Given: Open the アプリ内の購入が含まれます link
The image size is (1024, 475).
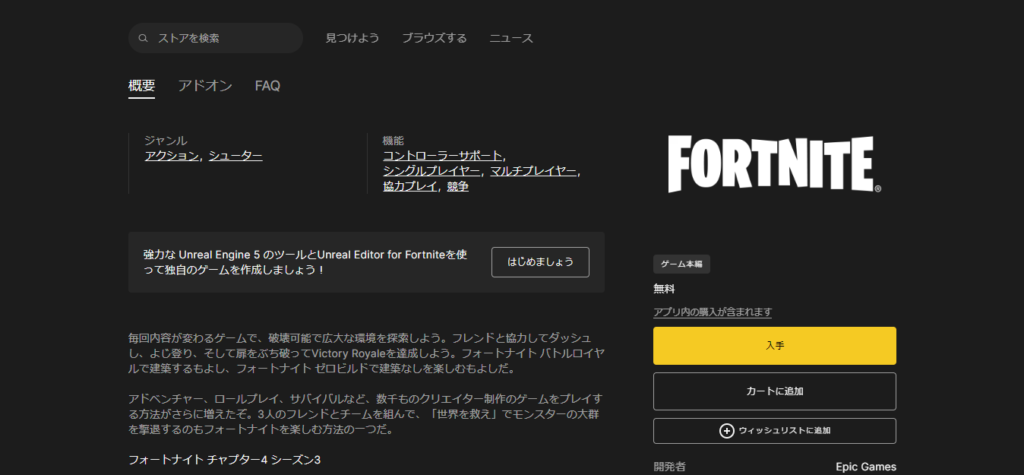Looking at the screenshot, I should pyautogui.click(x=712, y=312).
